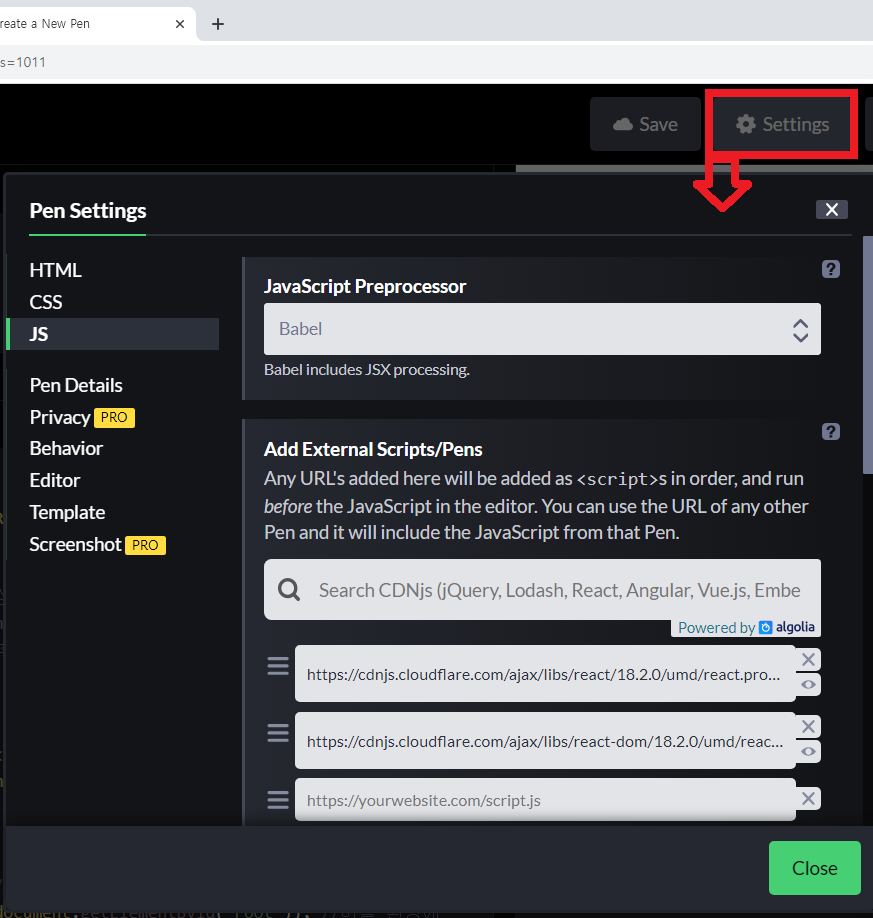This screenshot has height=918, width=873.
Task: Close the Create a New Pen tab
Action: (180, 24)
